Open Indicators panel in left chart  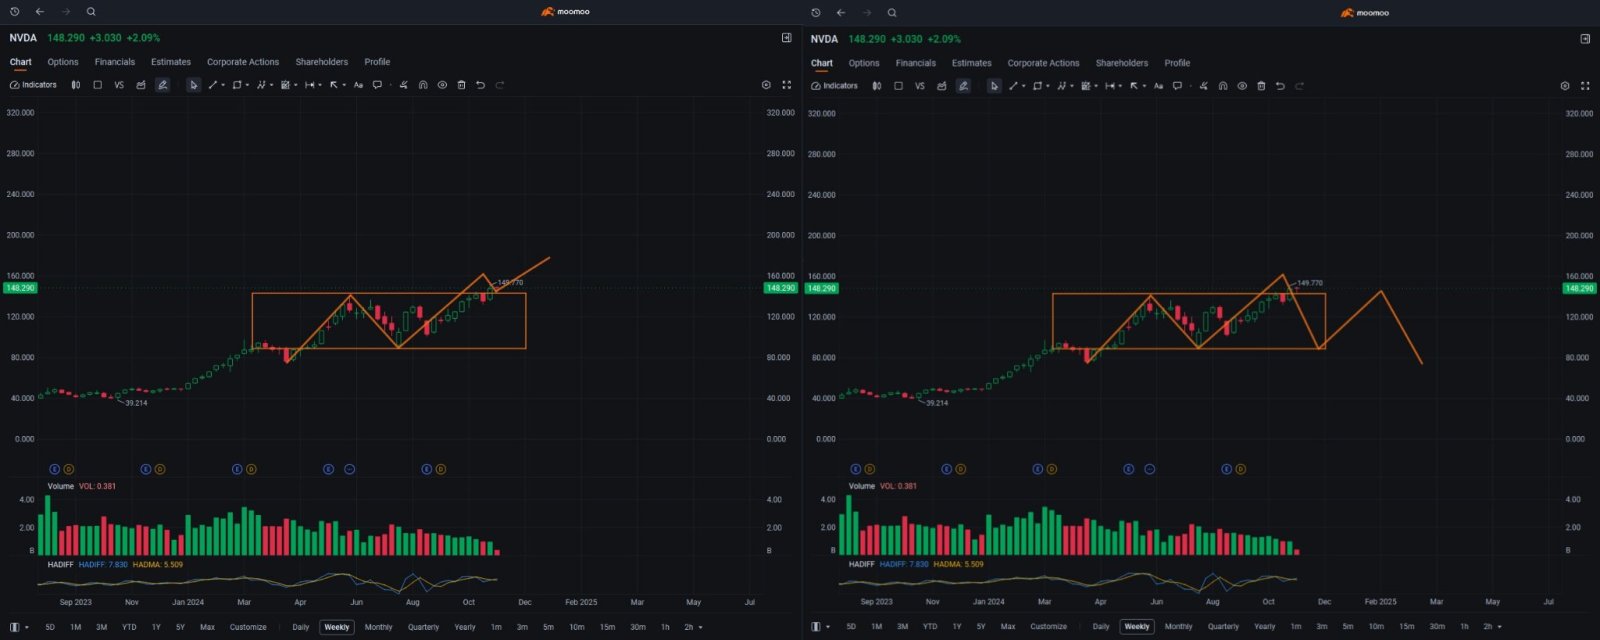tap(33, 85)
